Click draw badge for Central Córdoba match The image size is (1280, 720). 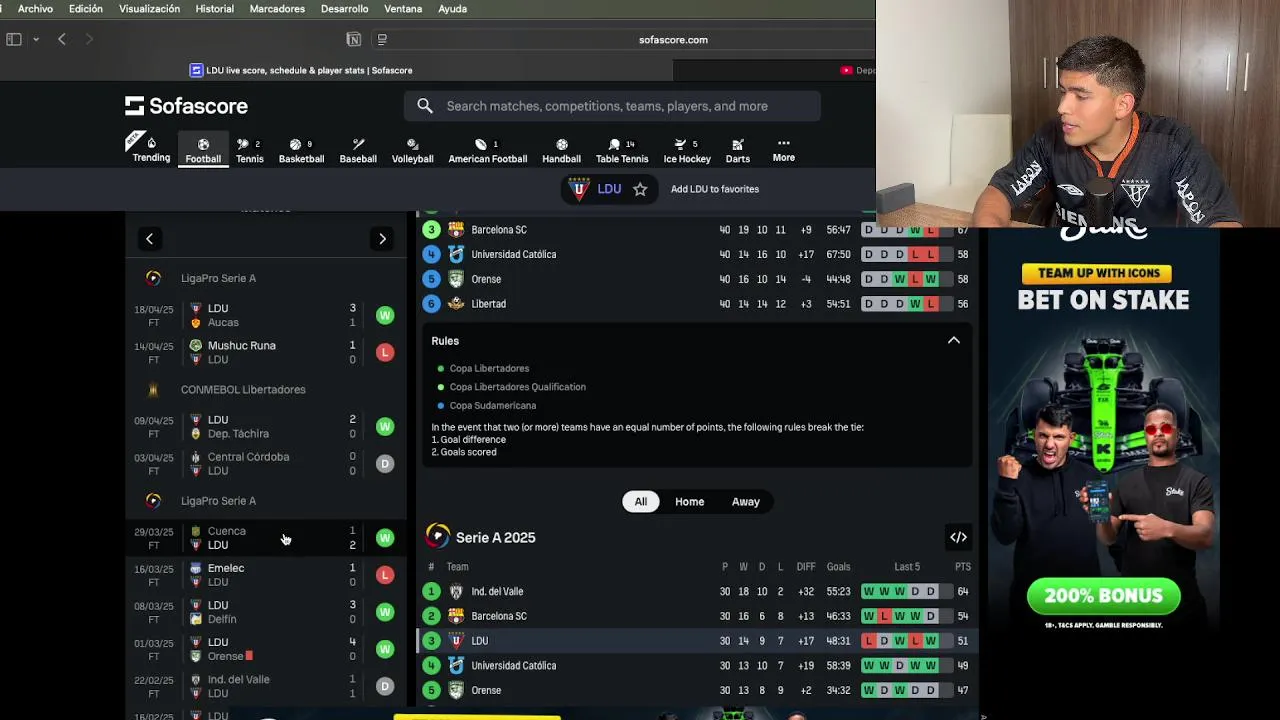(x=385, y=464)
